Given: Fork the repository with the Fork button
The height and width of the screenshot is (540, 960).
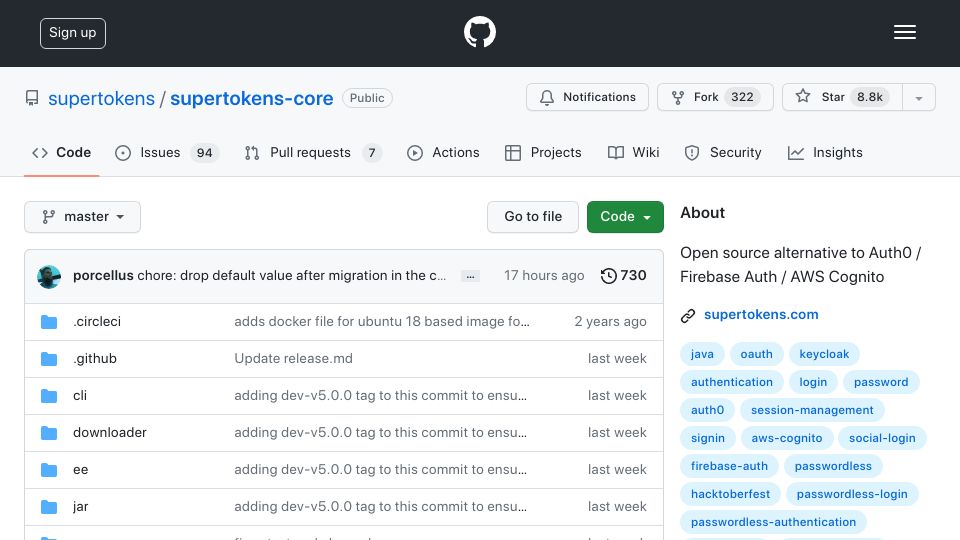Looking at the screenshot, I should point(715,97).
